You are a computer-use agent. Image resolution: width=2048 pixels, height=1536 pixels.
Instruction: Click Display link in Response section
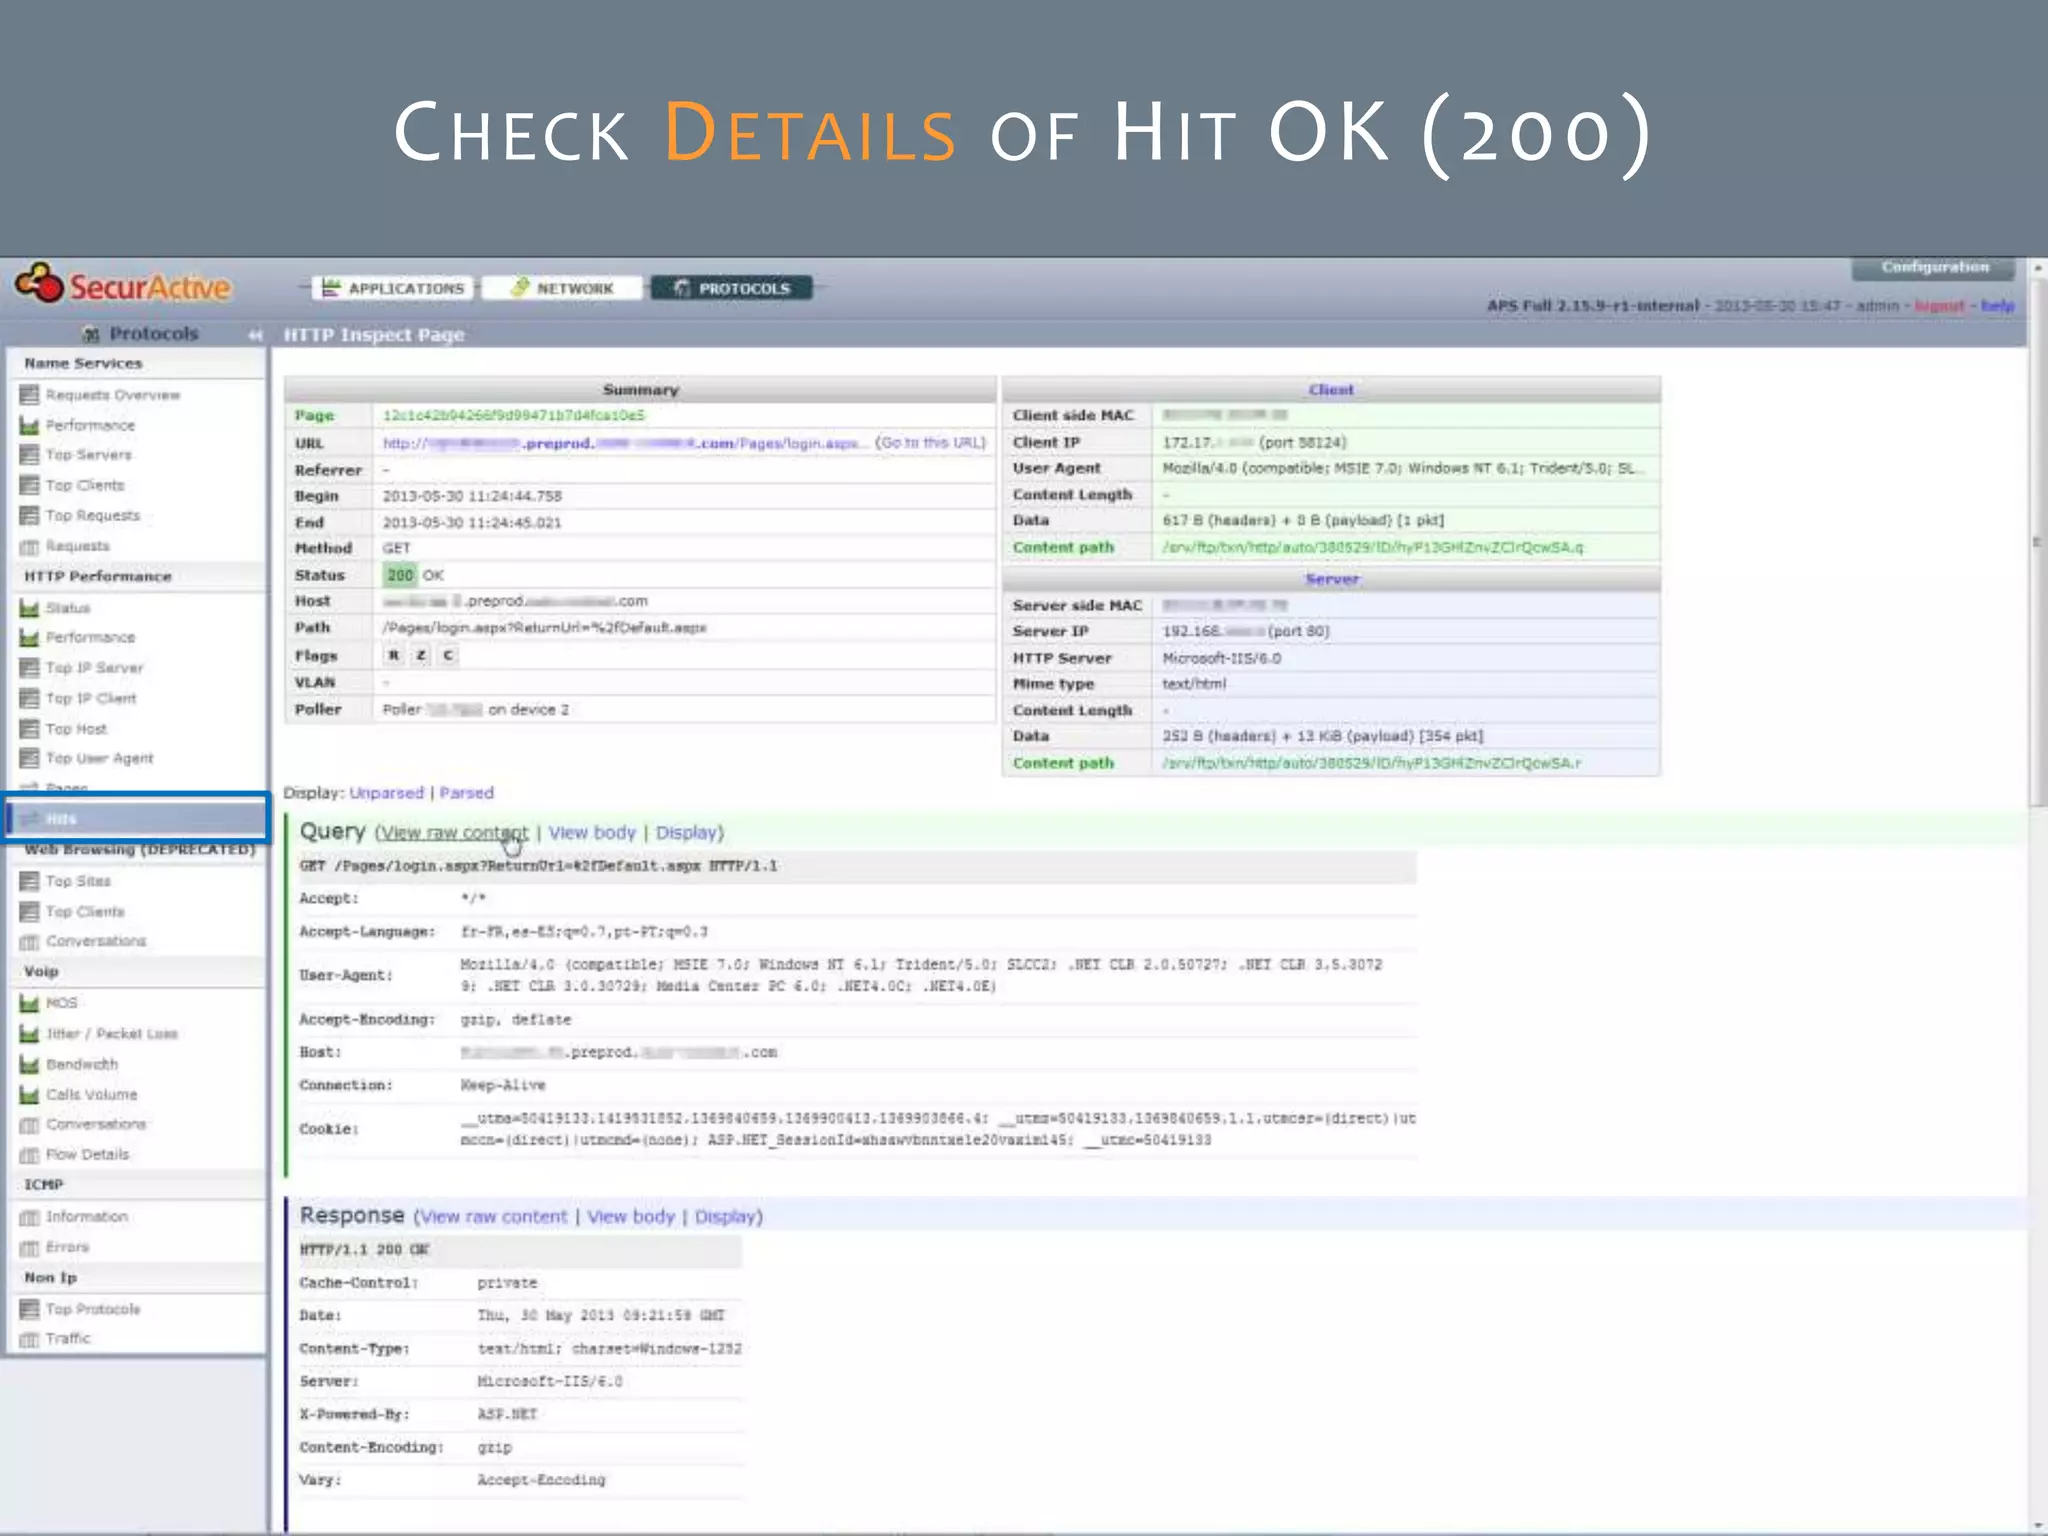coord(725,1217)
